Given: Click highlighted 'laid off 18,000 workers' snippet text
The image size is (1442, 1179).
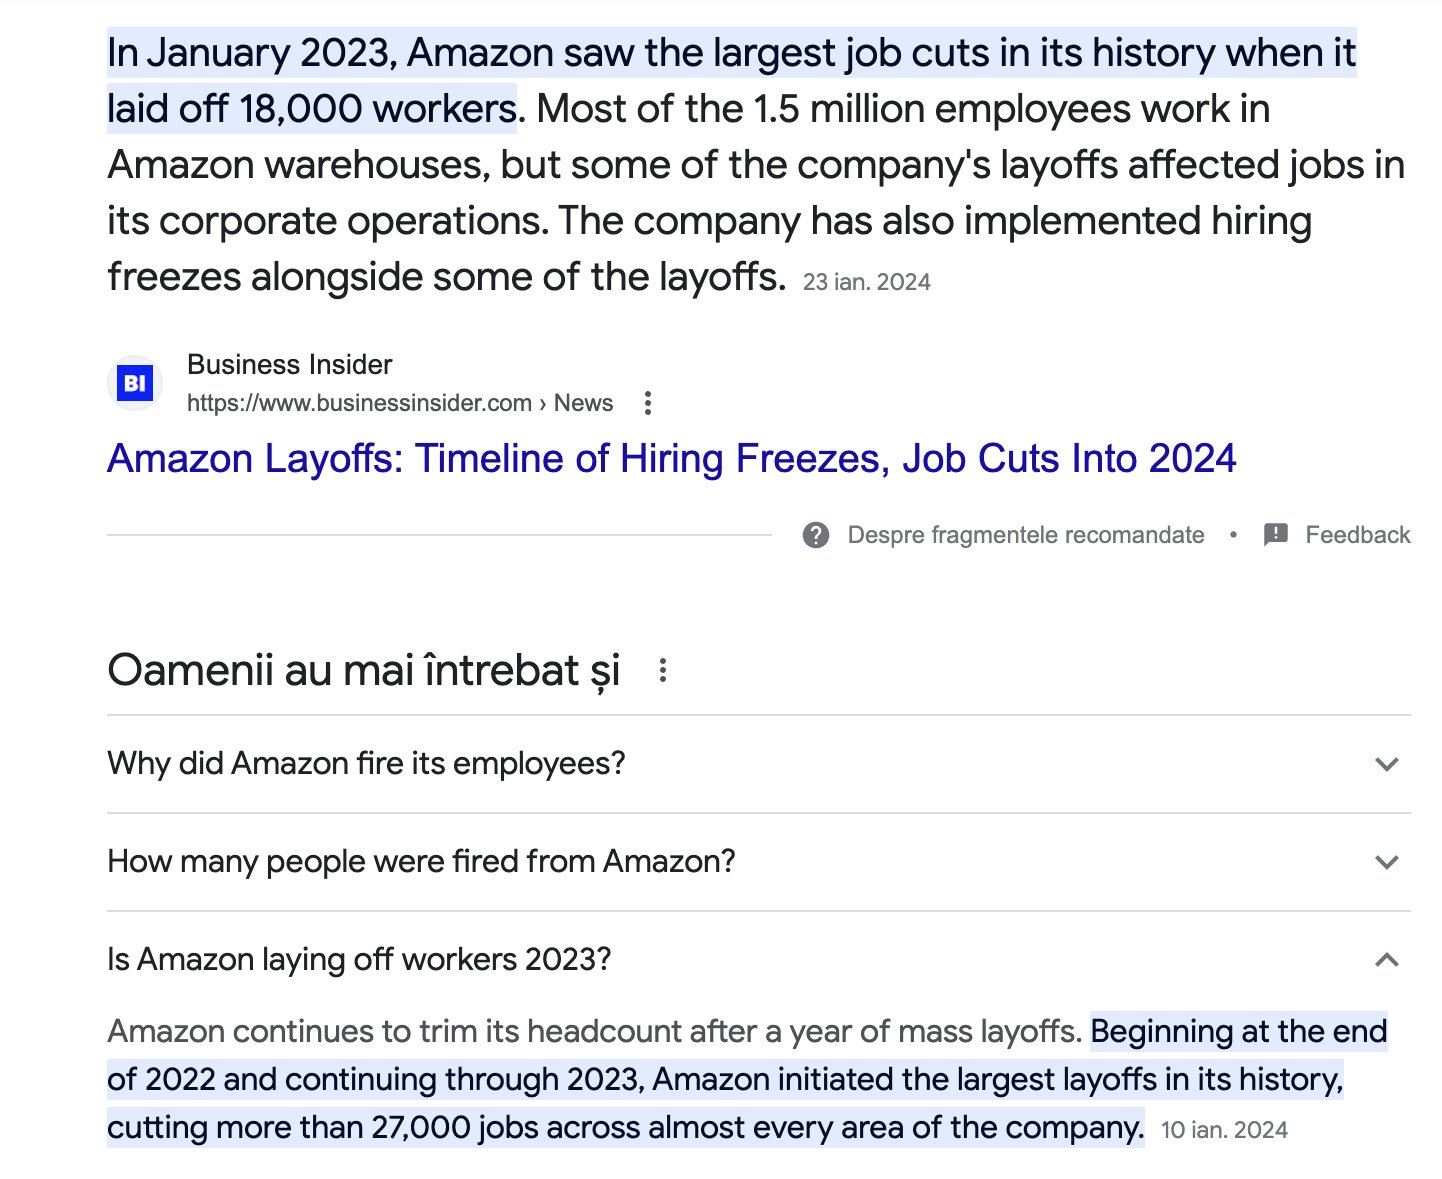Looking at the screenshot, I should (311, 109).
